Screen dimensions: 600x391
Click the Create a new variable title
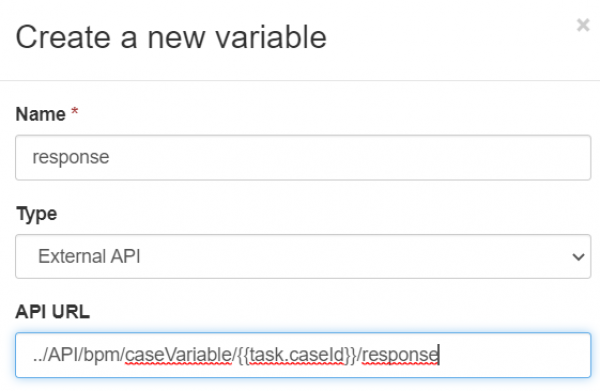click(171, 37)
